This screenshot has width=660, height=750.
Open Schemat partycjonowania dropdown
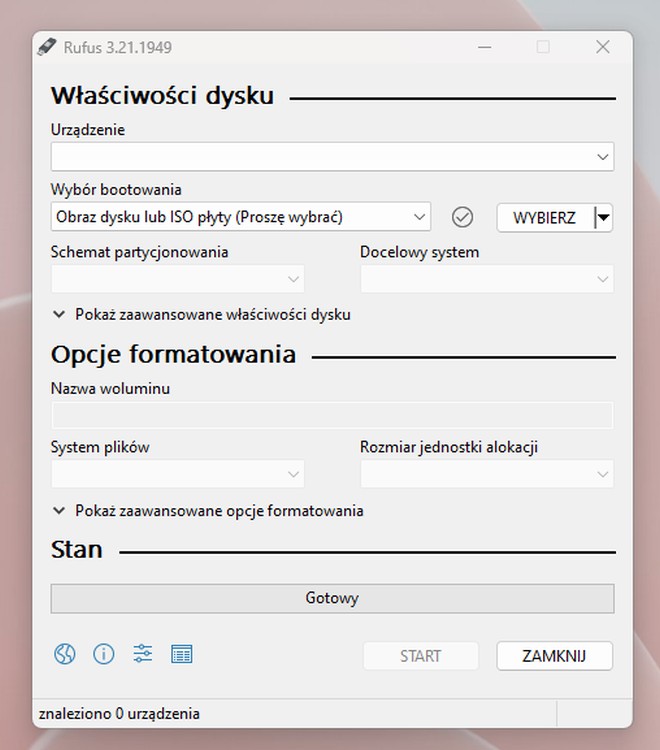point(177,279)
